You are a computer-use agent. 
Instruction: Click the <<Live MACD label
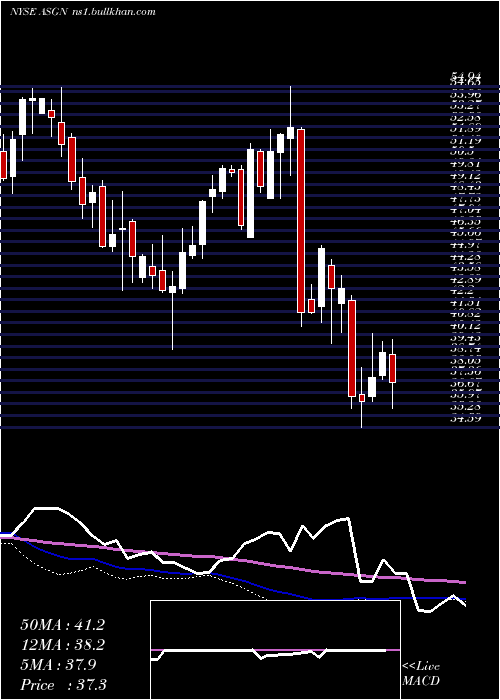point(421,674)
